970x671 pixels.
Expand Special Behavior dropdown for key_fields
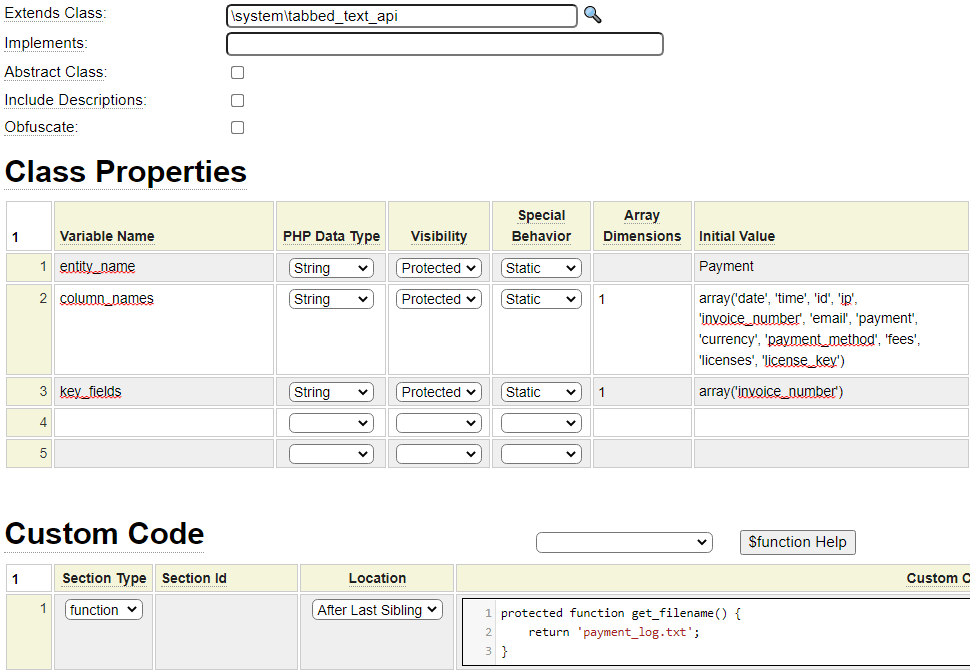coord(541,392)
